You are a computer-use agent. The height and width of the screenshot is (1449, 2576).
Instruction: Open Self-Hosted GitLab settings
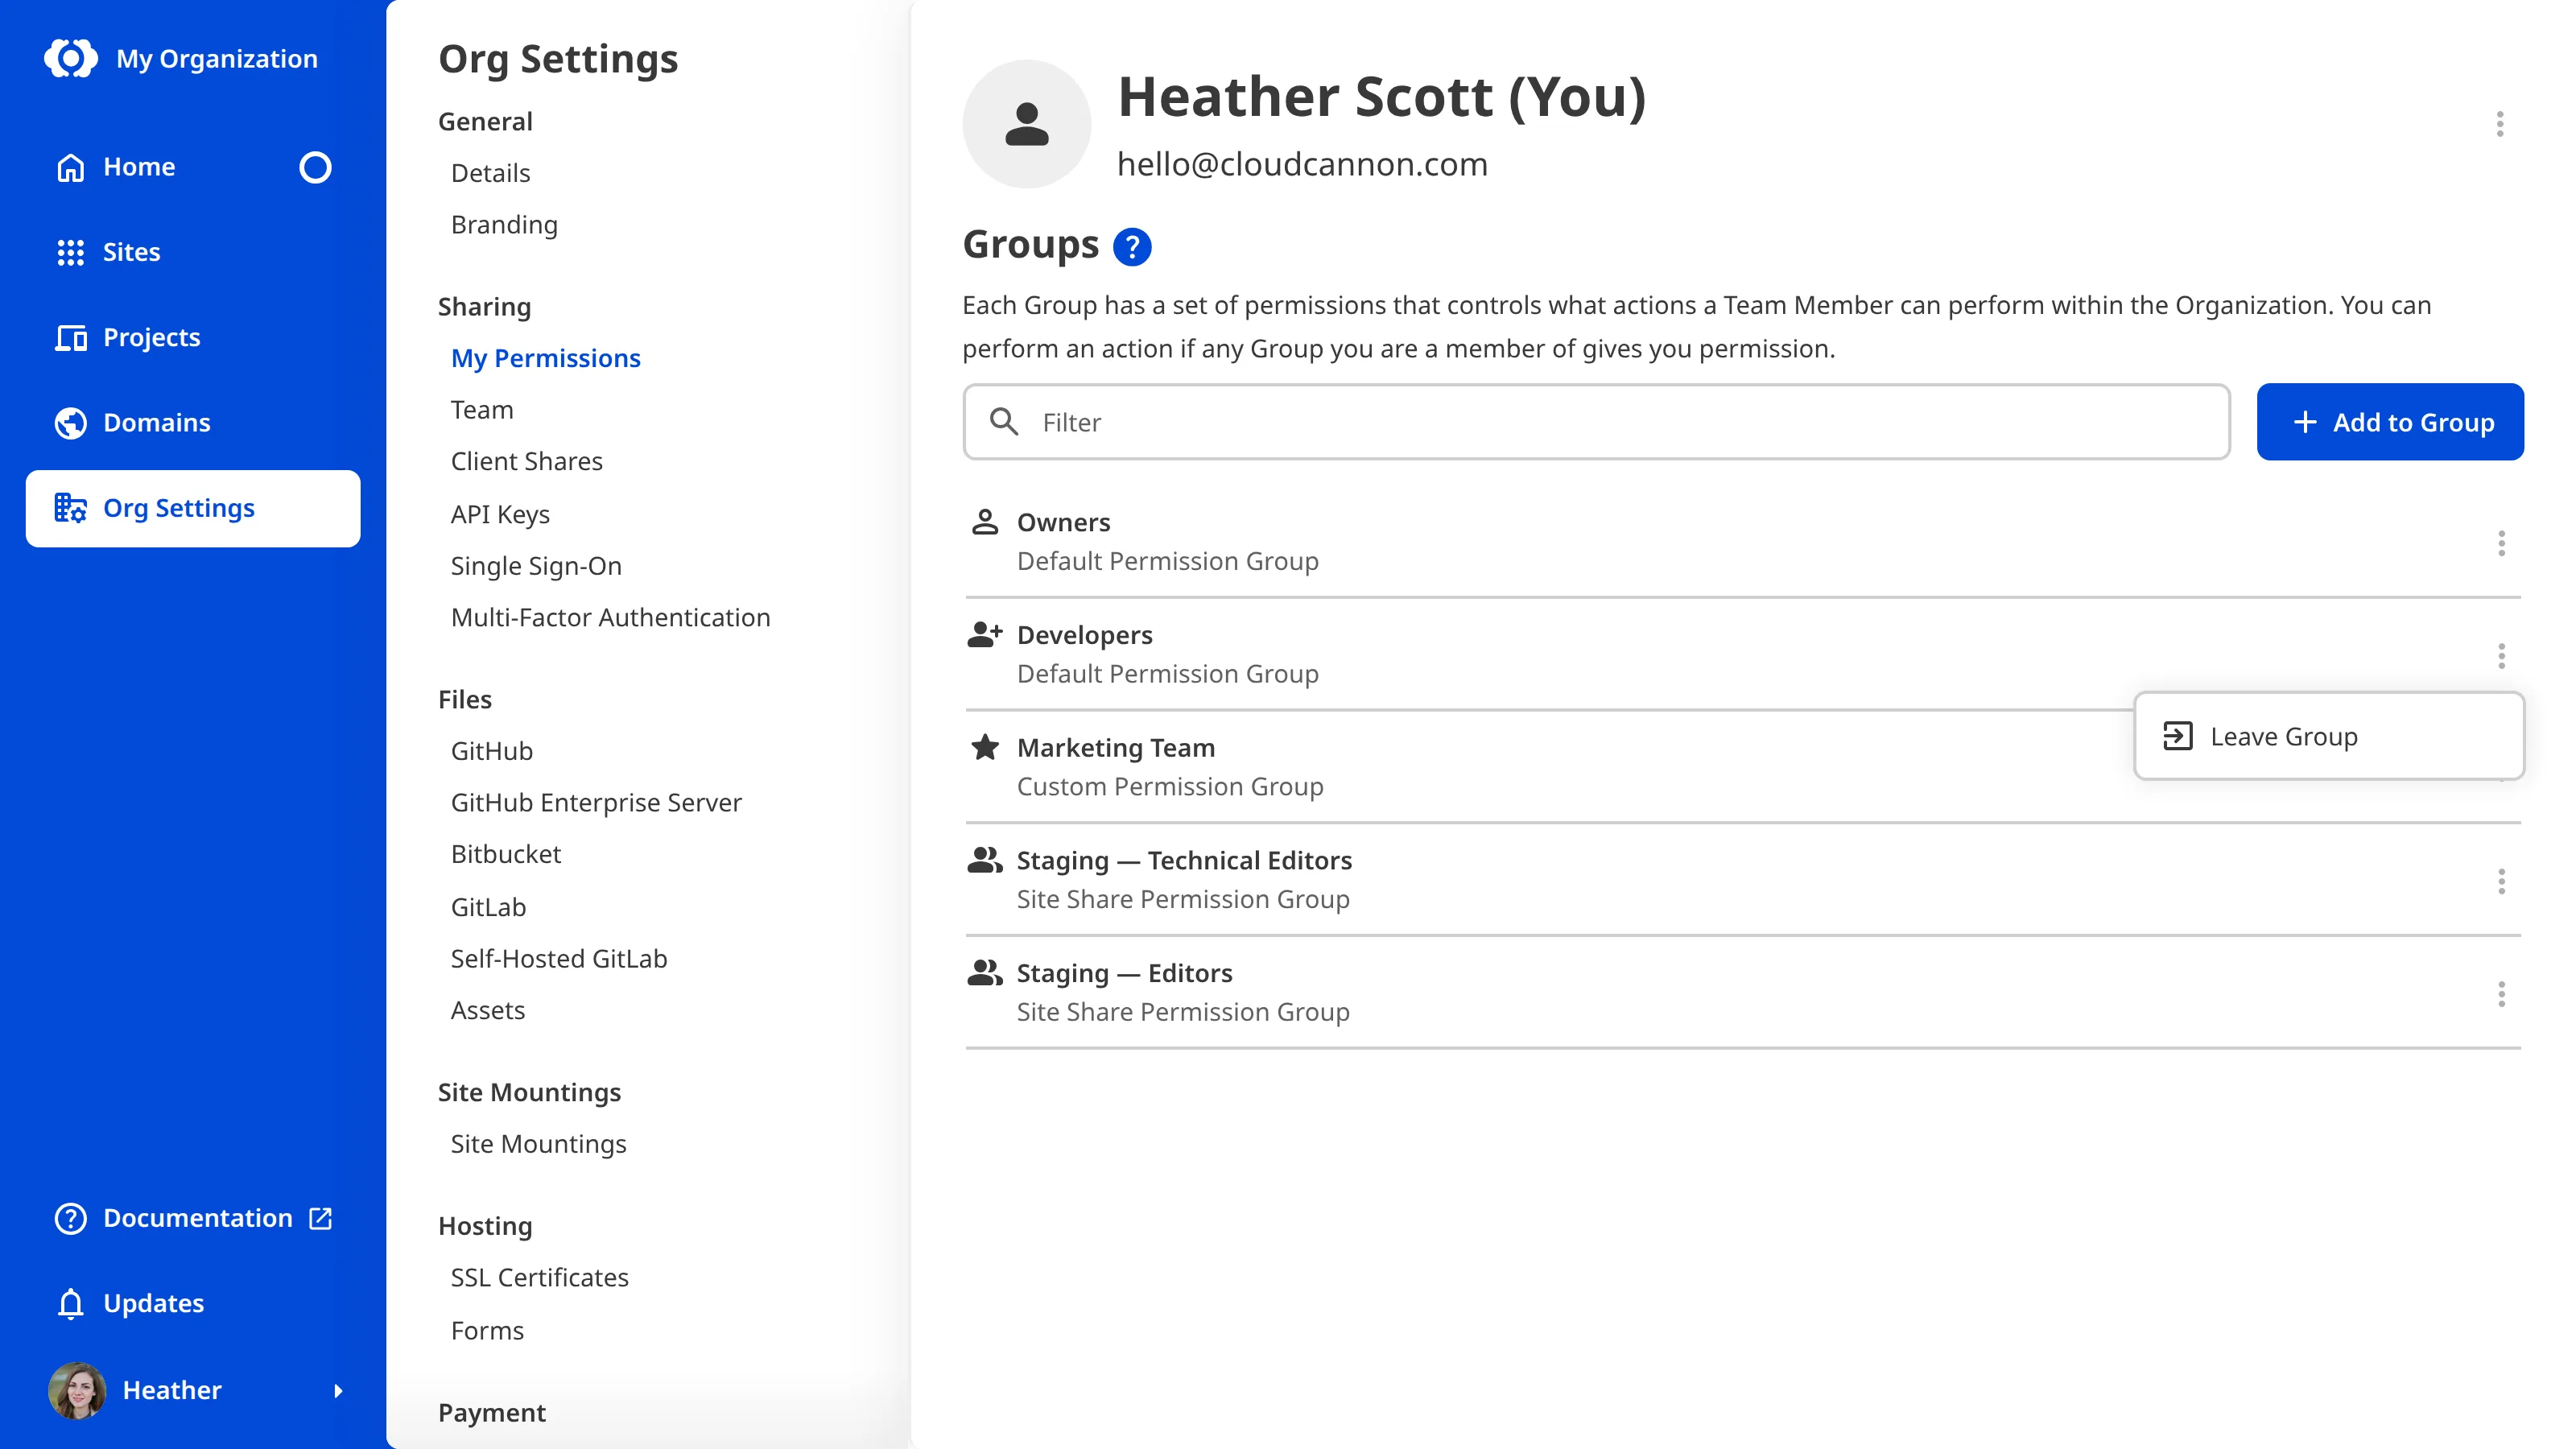point(558,958)
